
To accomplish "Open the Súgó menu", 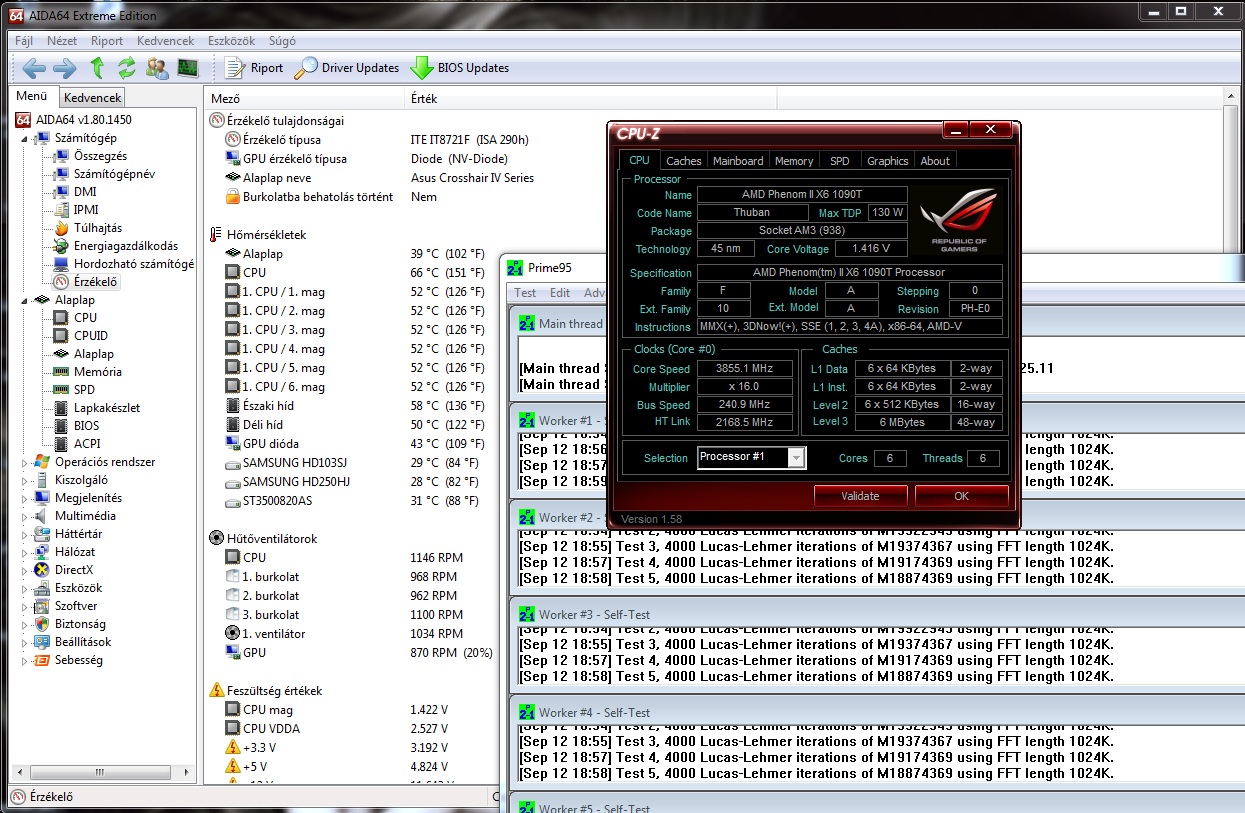I will coord(282,41).
